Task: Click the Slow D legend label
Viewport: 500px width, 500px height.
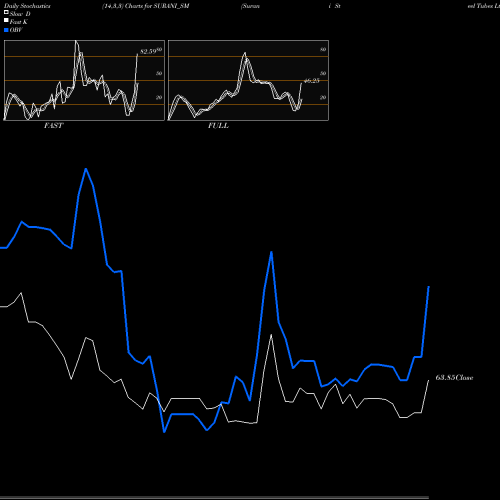Action: click(x=20, y=14)
